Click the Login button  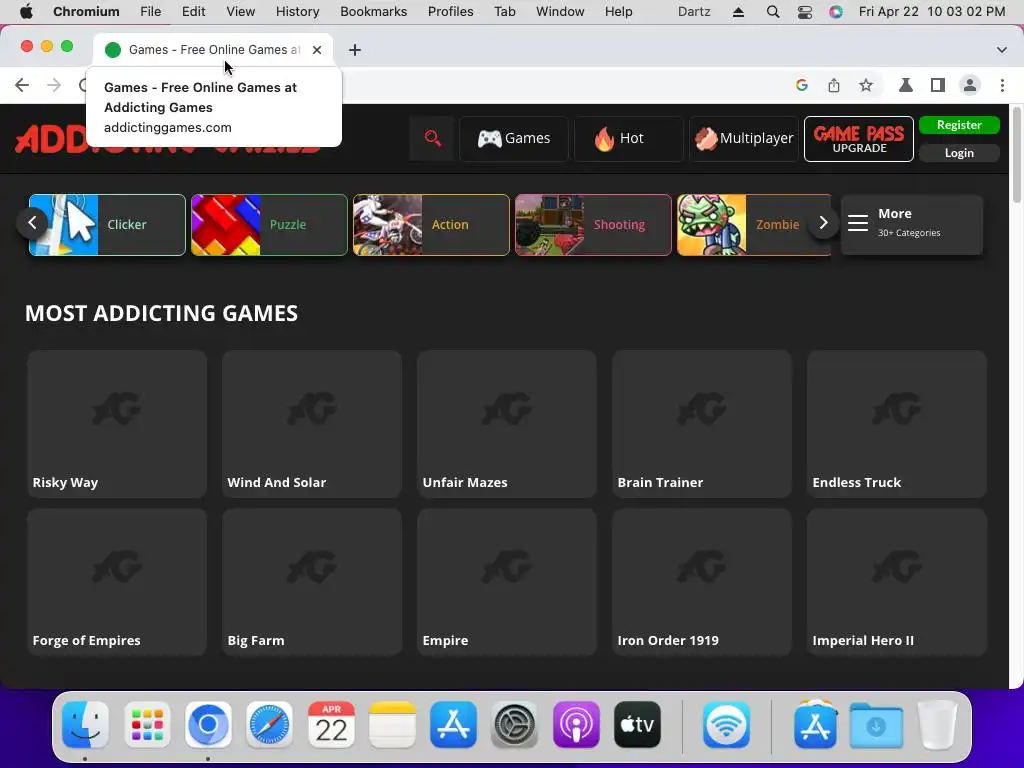[959, 153]
